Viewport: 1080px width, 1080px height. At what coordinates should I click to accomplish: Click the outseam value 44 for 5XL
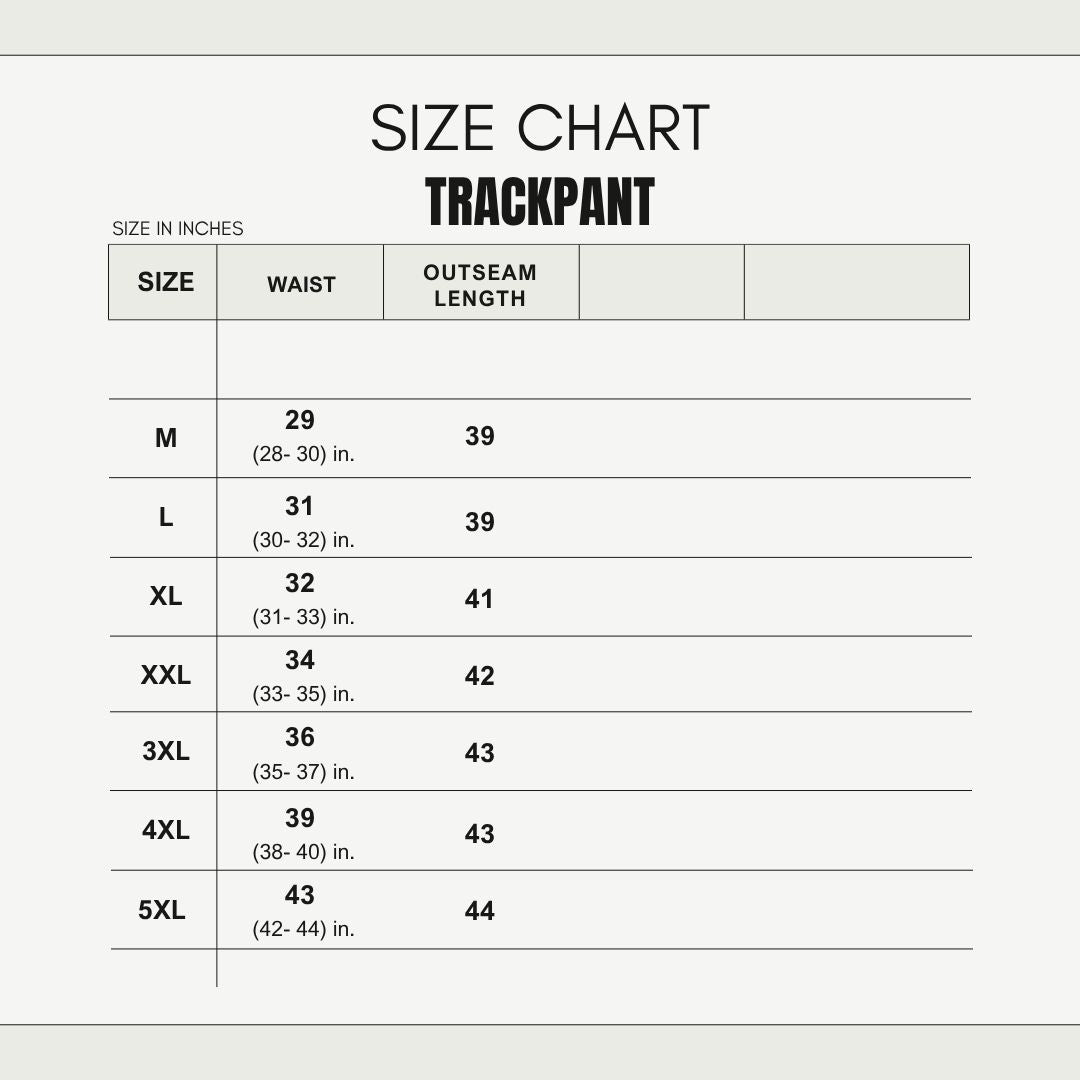479,911
